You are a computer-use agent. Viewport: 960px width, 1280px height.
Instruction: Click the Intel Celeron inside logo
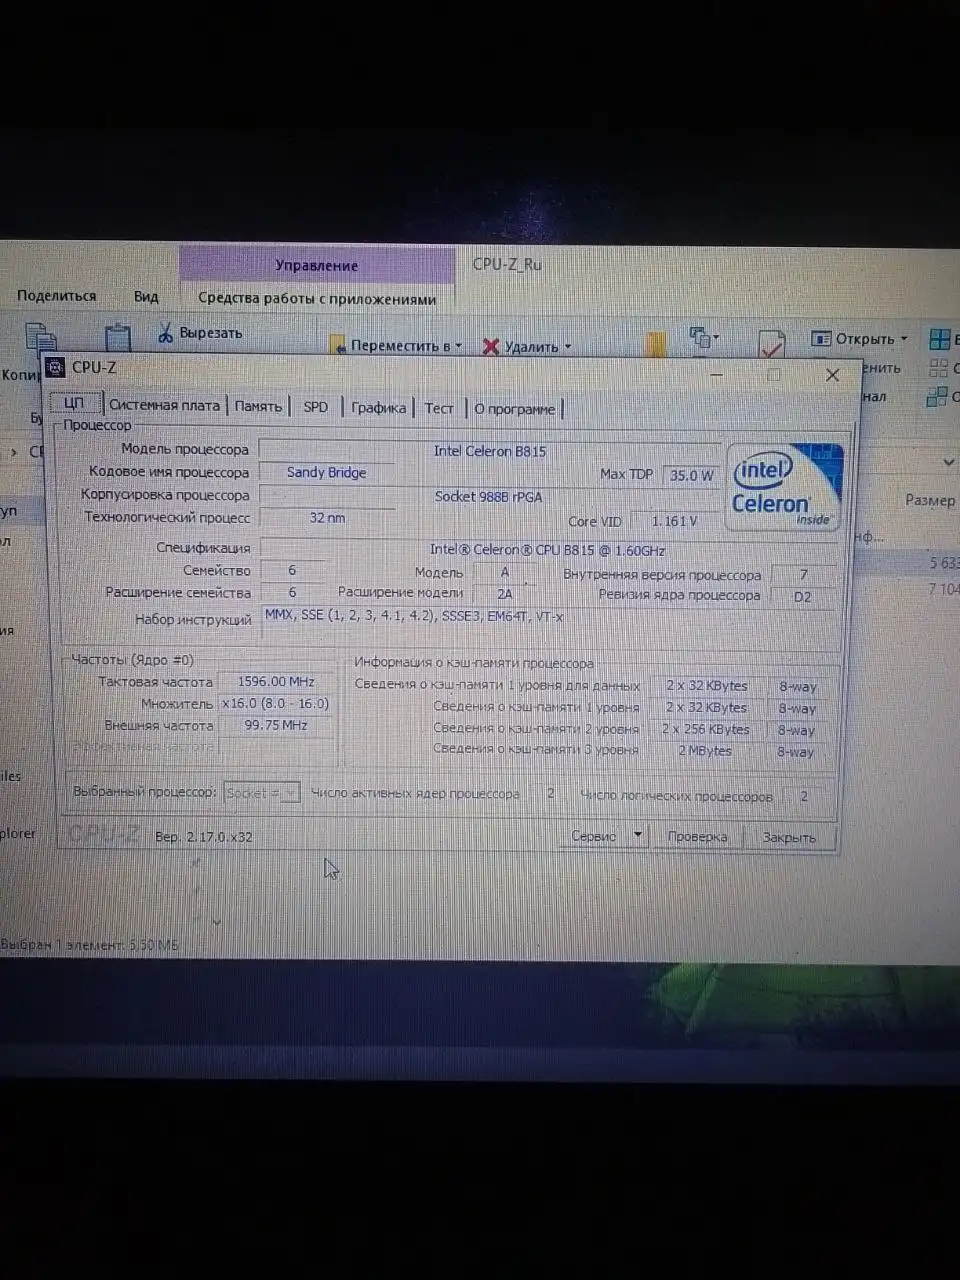coord(785,487)
